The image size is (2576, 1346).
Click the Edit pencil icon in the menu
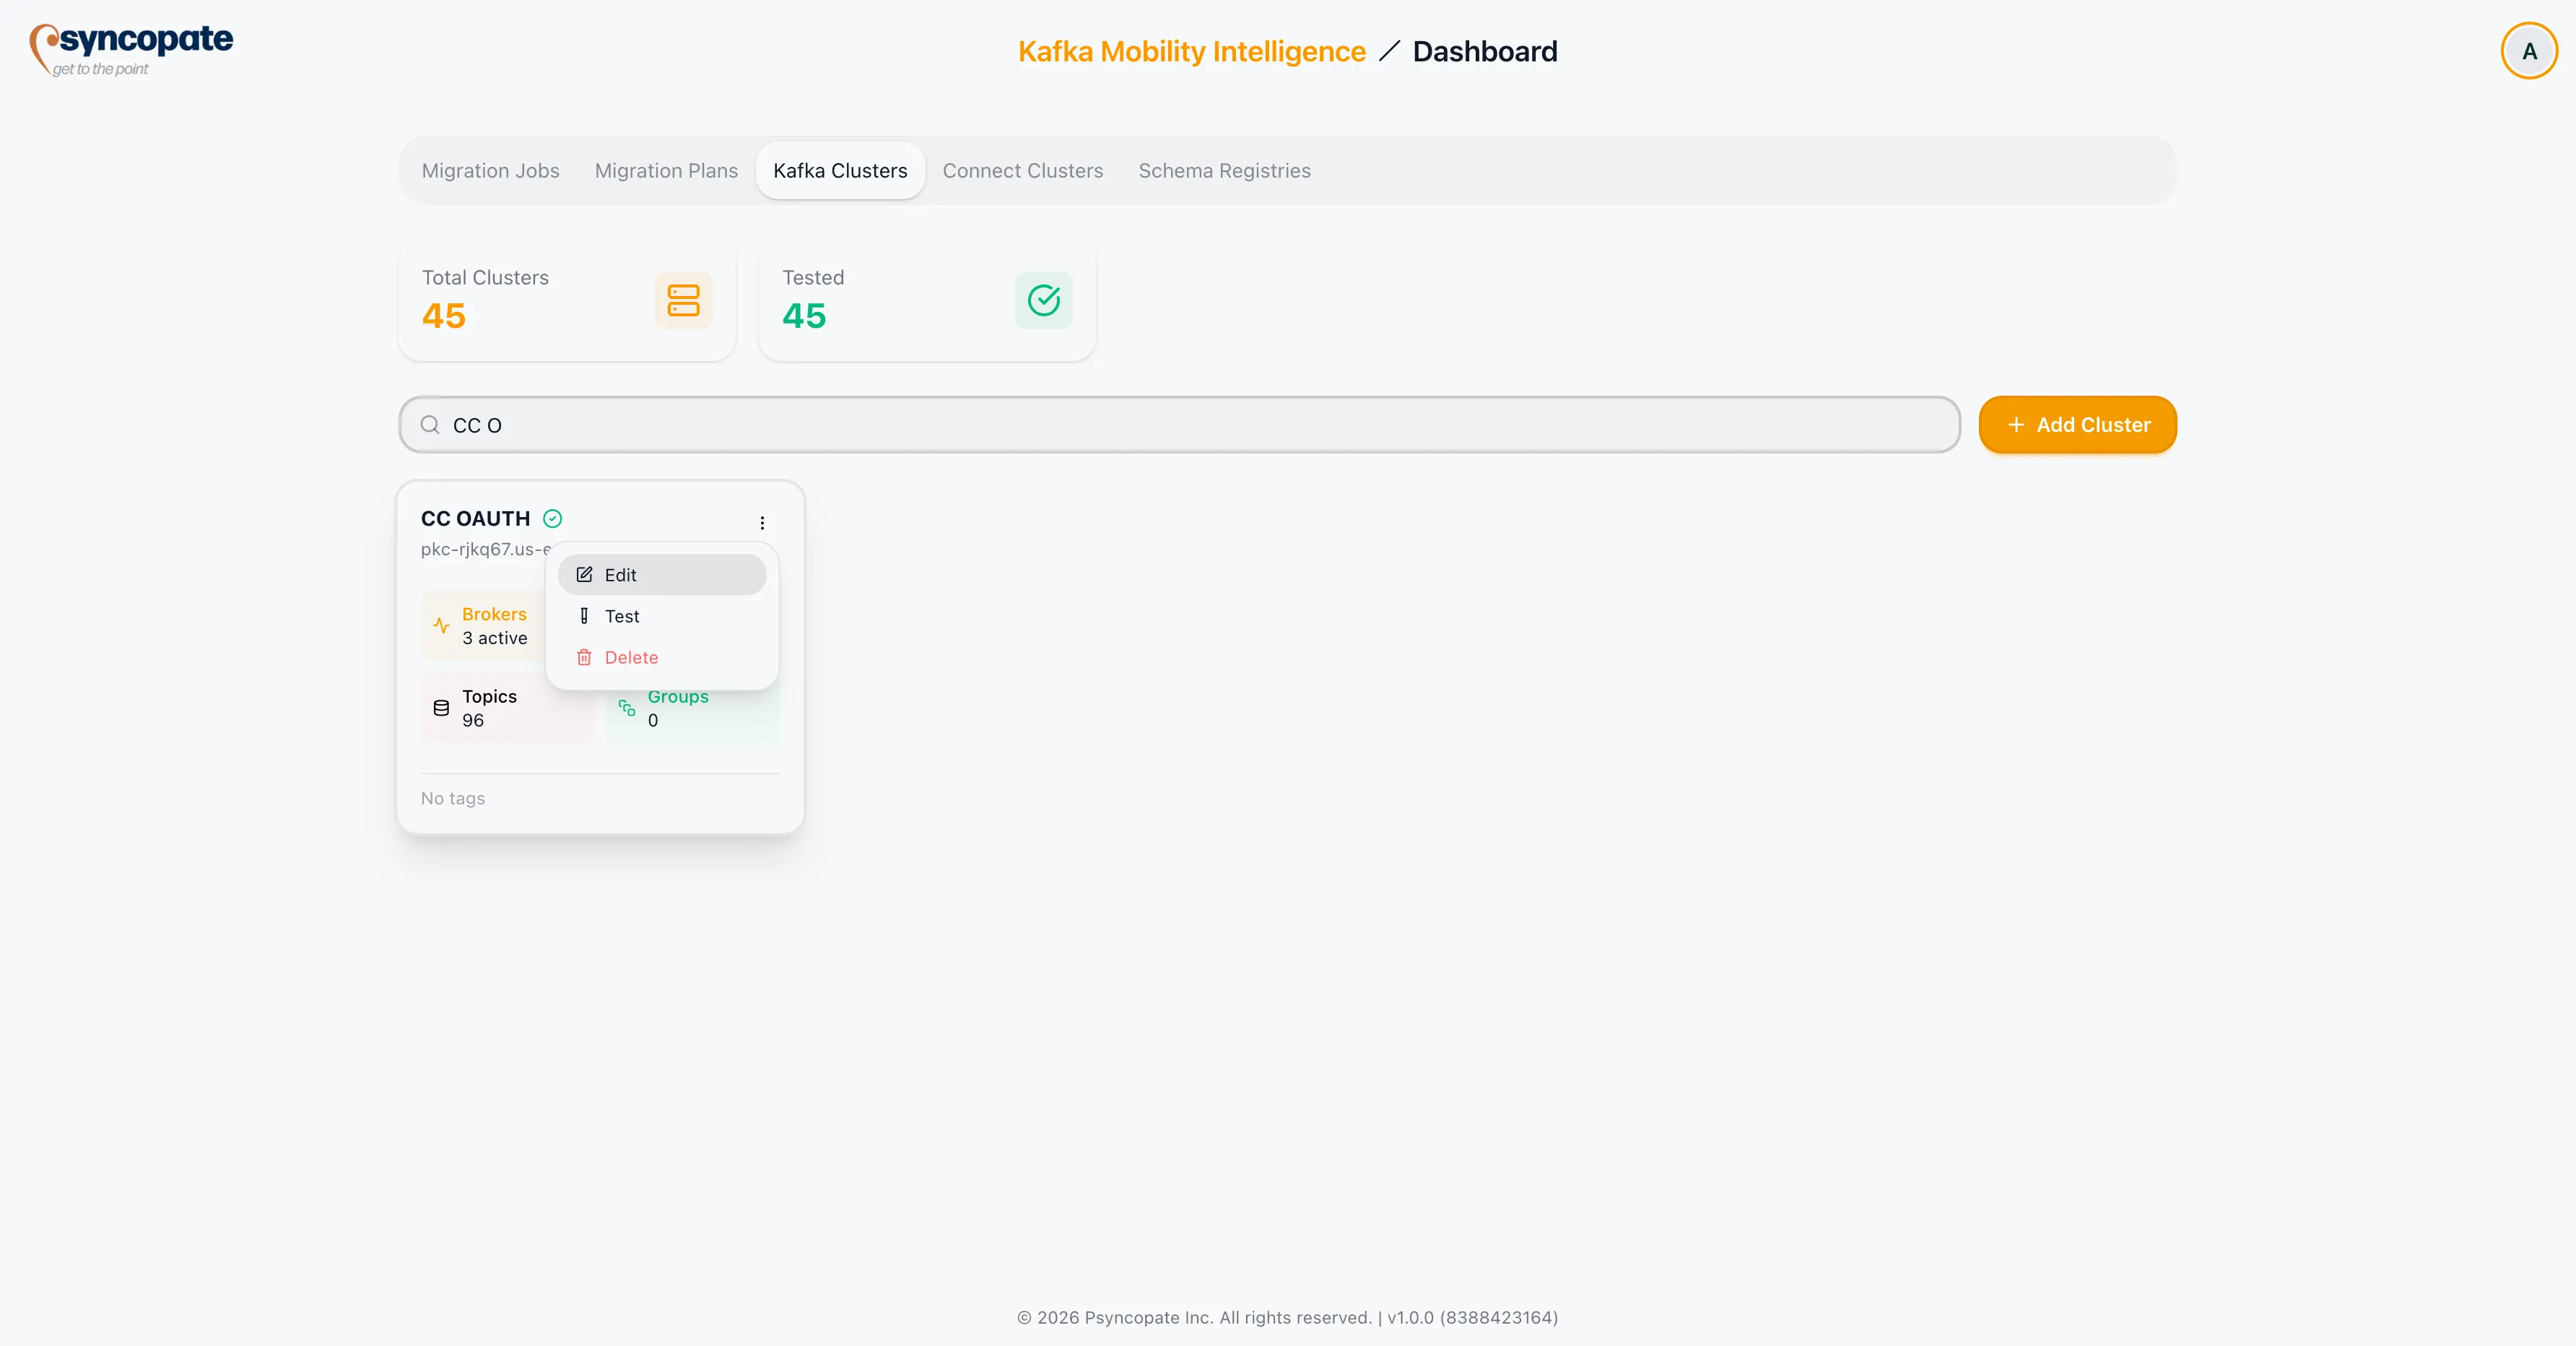tap(584, 575)
